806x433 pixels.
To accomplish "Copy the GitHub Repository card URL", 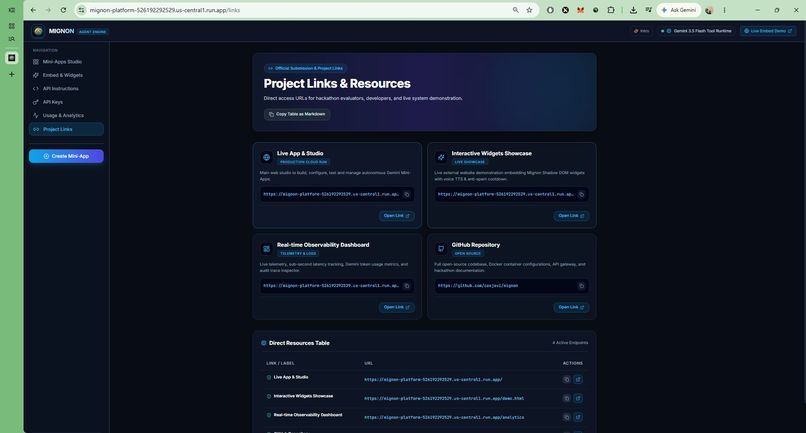I will (x=581, y=286).
